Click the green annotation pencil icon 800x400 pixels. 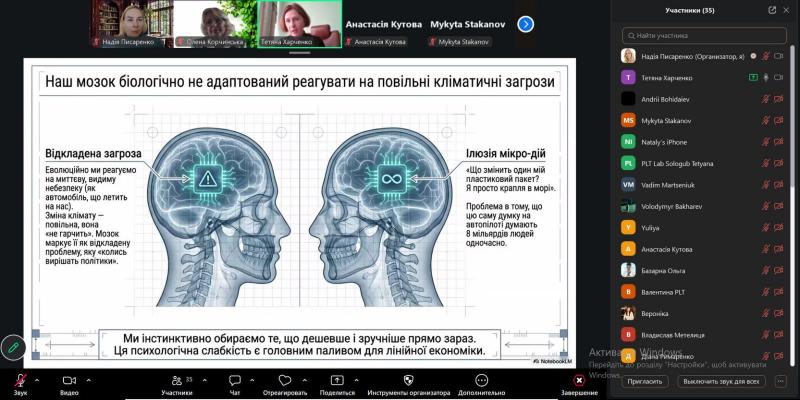coord(13,346)
